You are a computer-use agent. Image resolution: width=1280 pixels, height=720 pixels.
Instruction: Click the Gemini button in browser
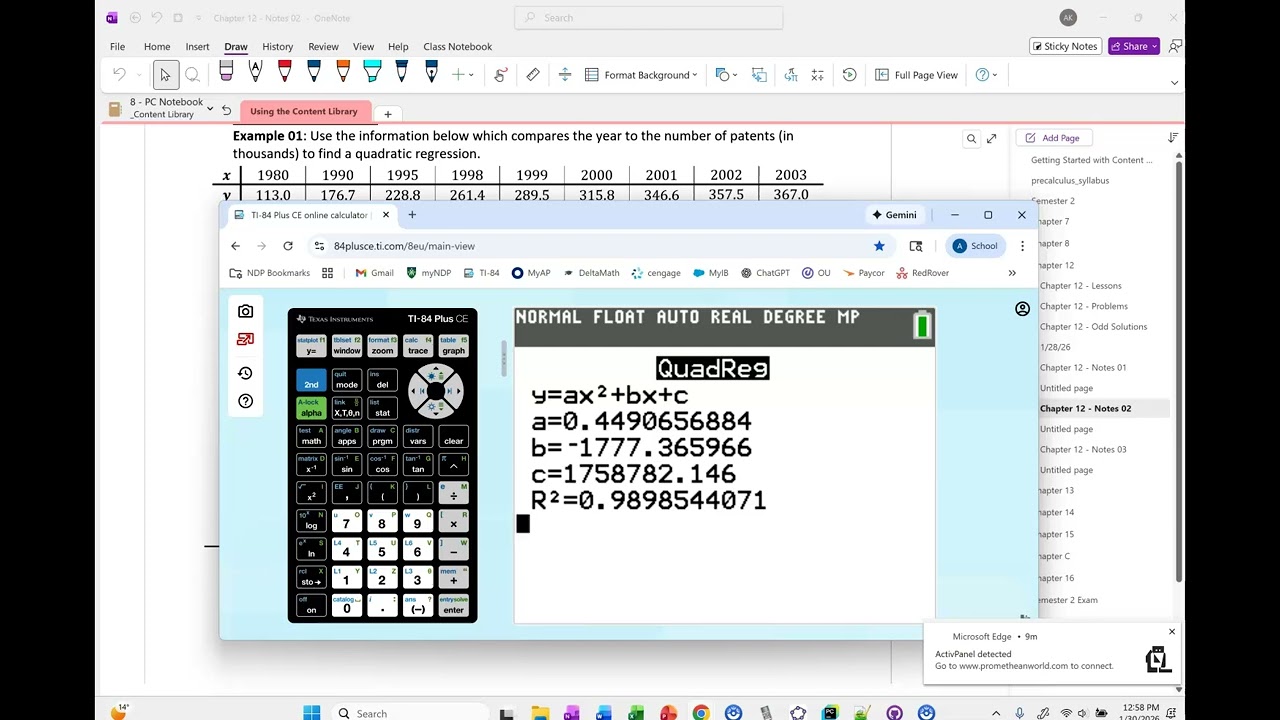coord(894,215)
